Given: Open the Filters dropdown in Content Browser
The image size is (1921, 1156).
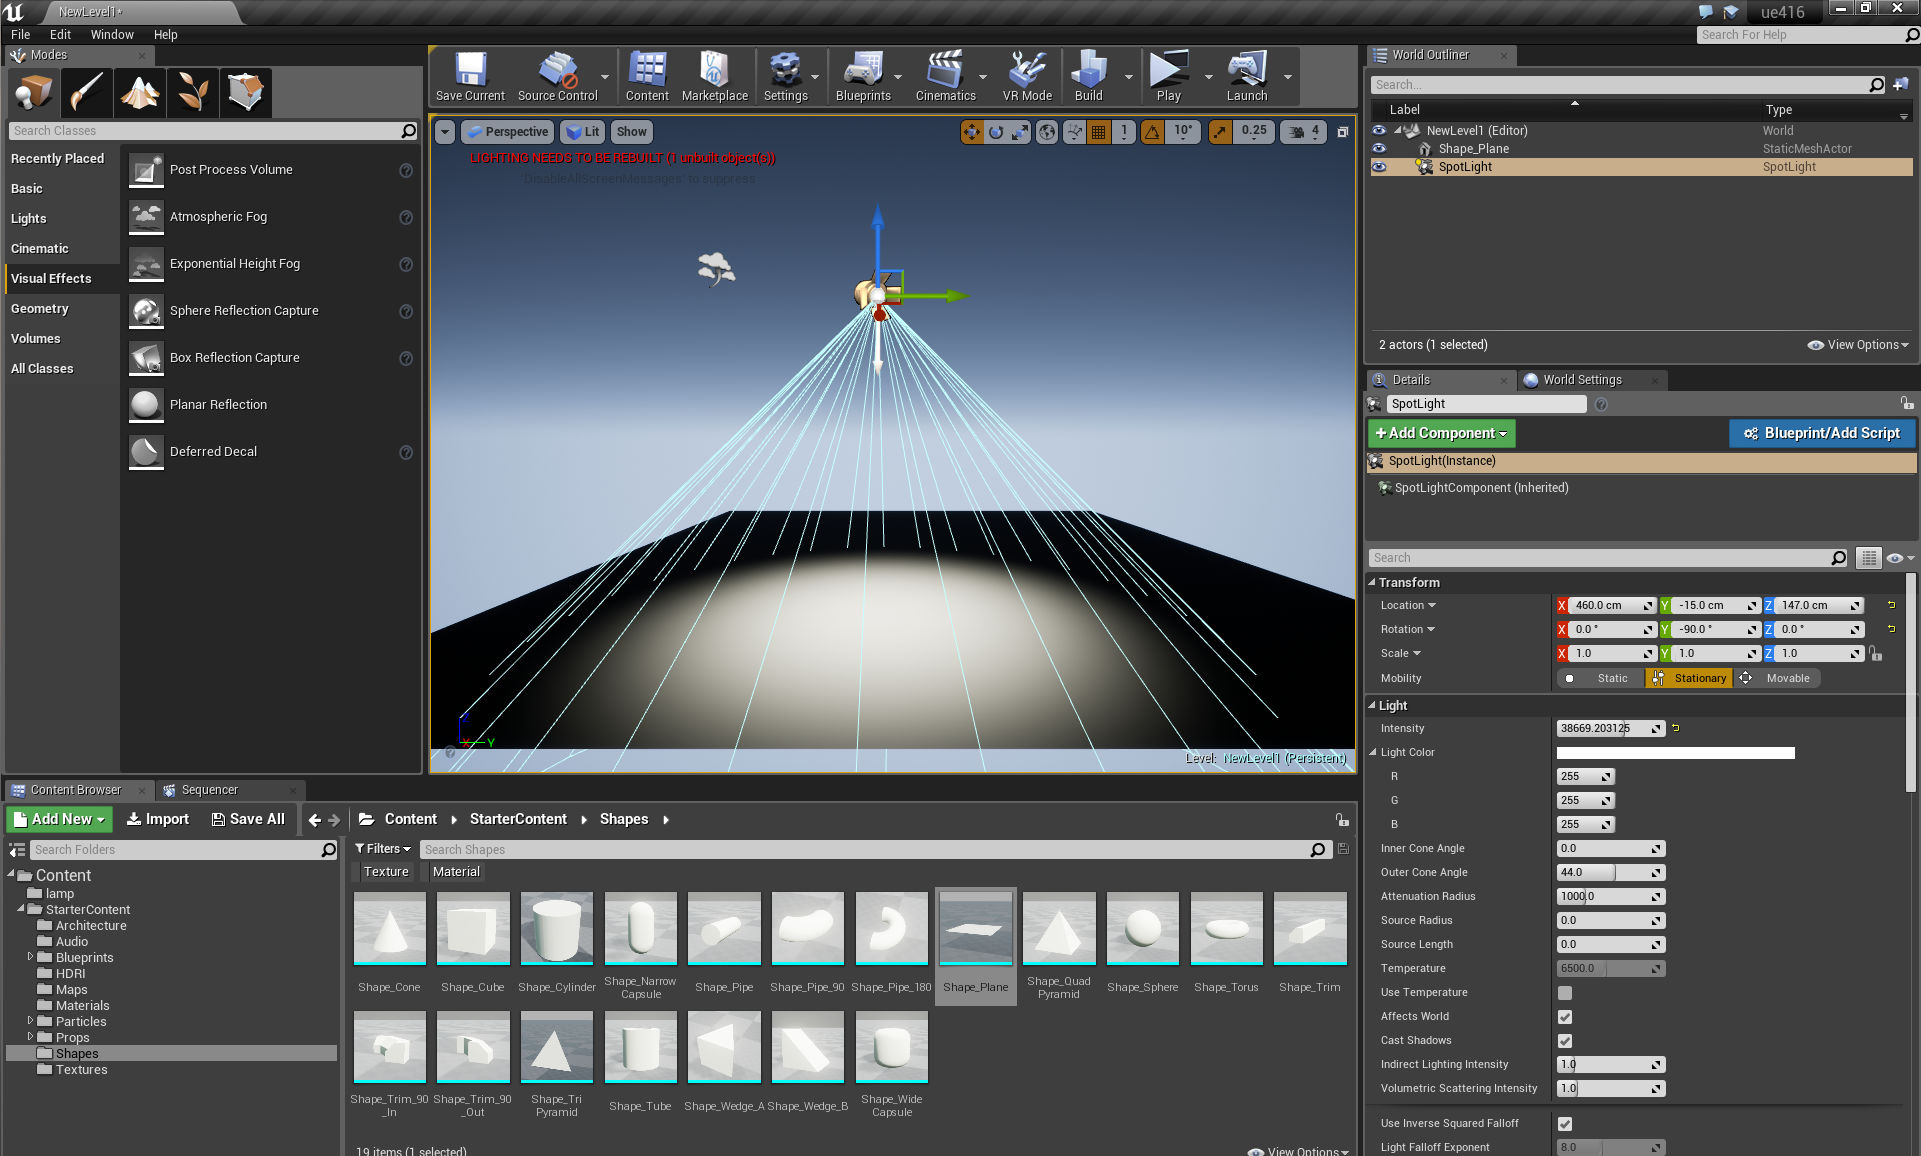Looking at the screenshot, I should click(383, 849).
